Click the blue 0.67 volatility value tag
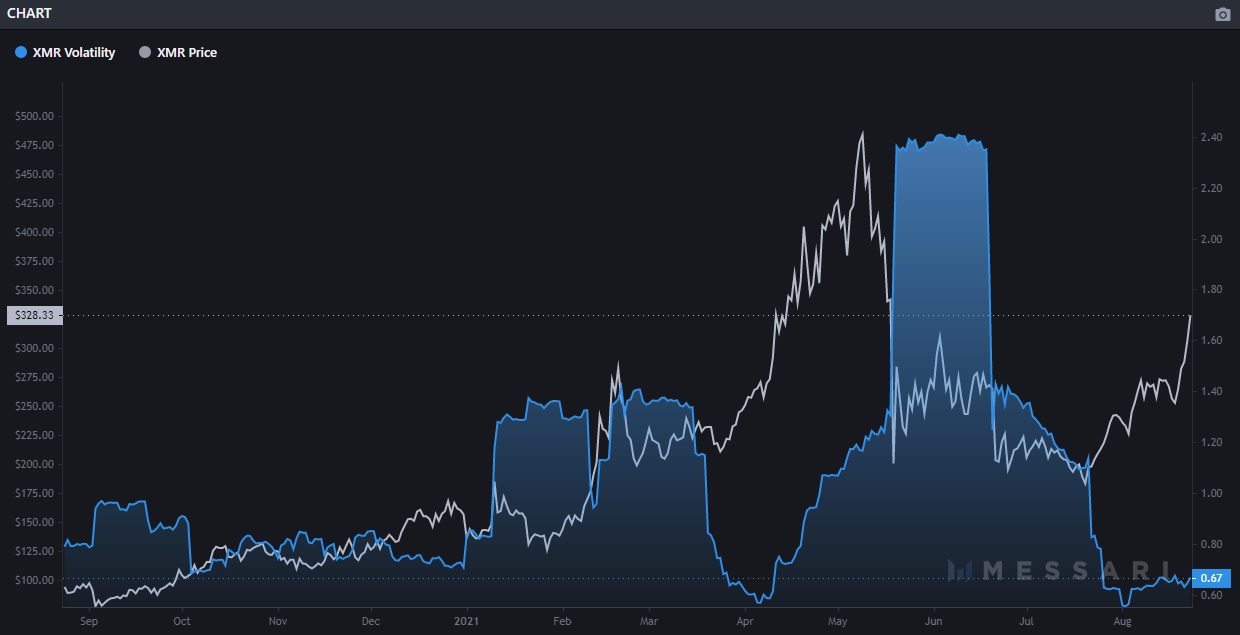The height and width of the screenshot is (635, 1240). tap(1211, 578)
